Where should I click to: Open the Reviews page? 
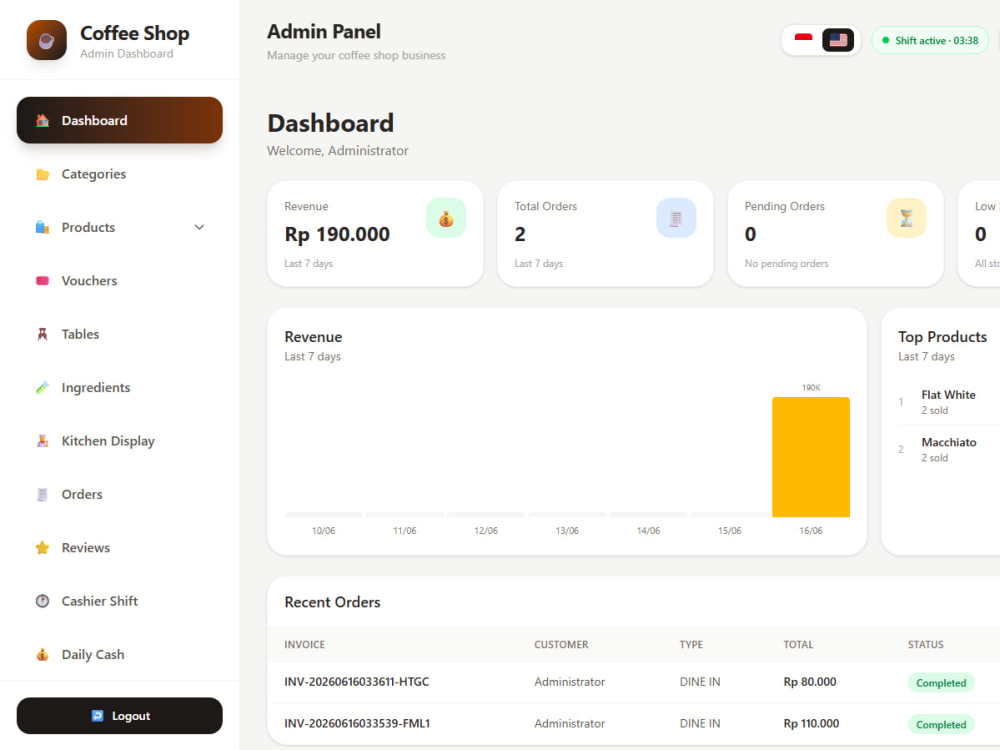(119, 547)
